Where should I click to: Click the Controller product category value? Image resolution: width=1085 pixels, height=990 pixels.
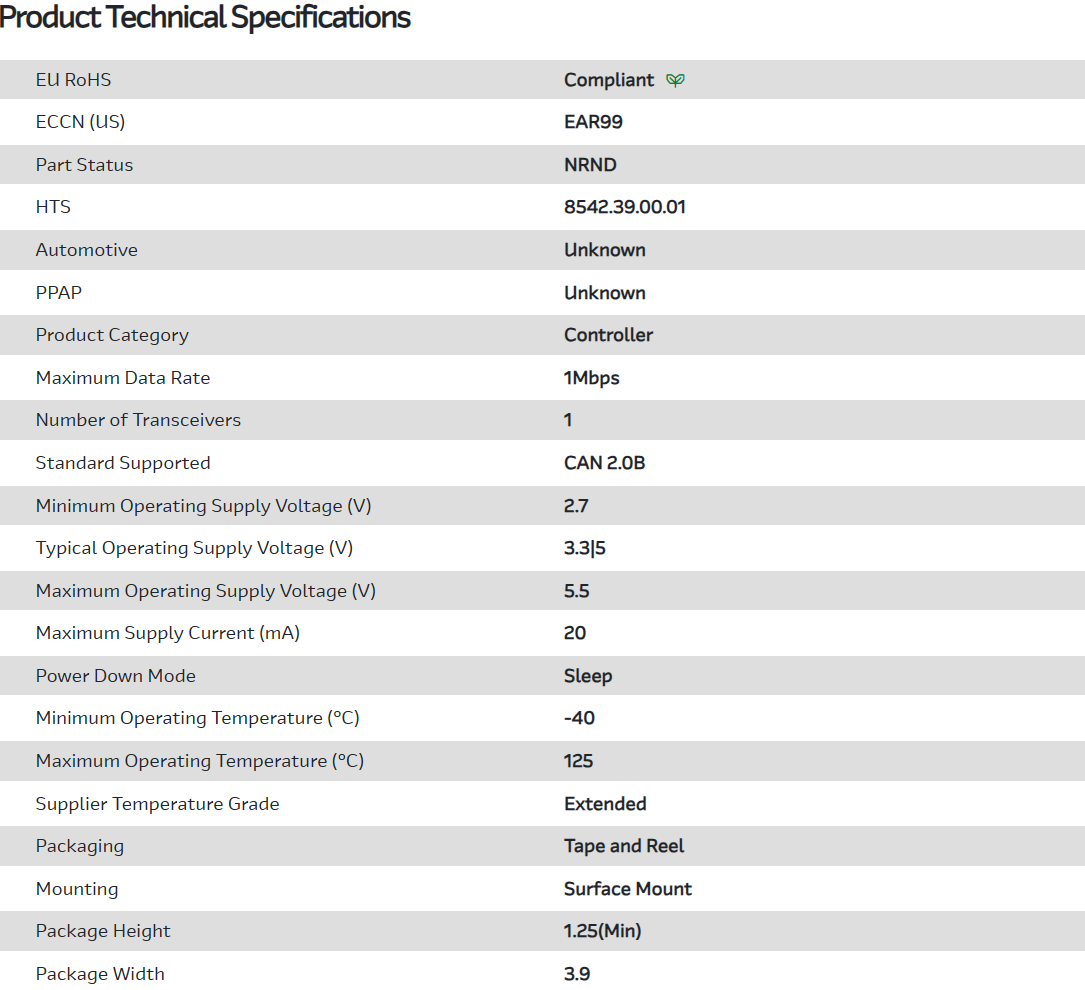pyautogui.click(x=608, y=335)
